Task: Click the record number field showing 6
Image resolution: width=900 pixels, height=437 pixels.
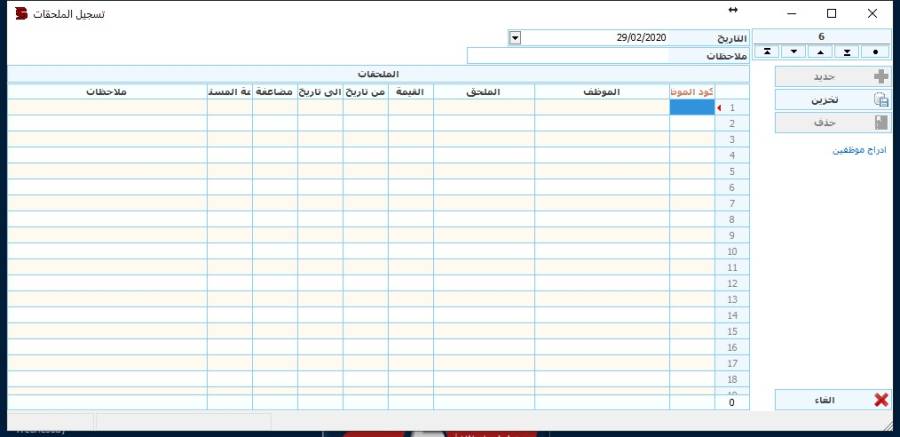Action: pos(821,37)
